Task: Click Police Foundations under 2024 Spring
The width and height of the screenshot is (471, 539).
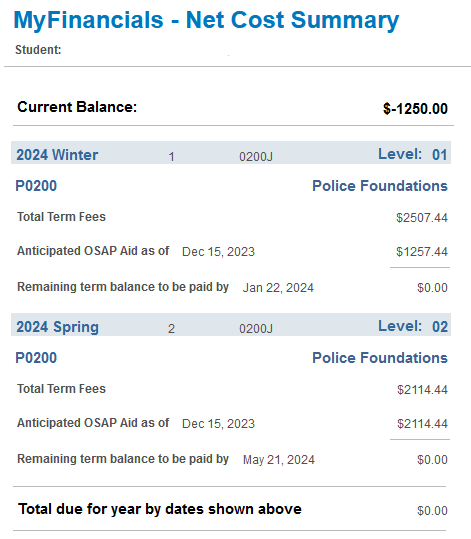Action: (380, 358)
